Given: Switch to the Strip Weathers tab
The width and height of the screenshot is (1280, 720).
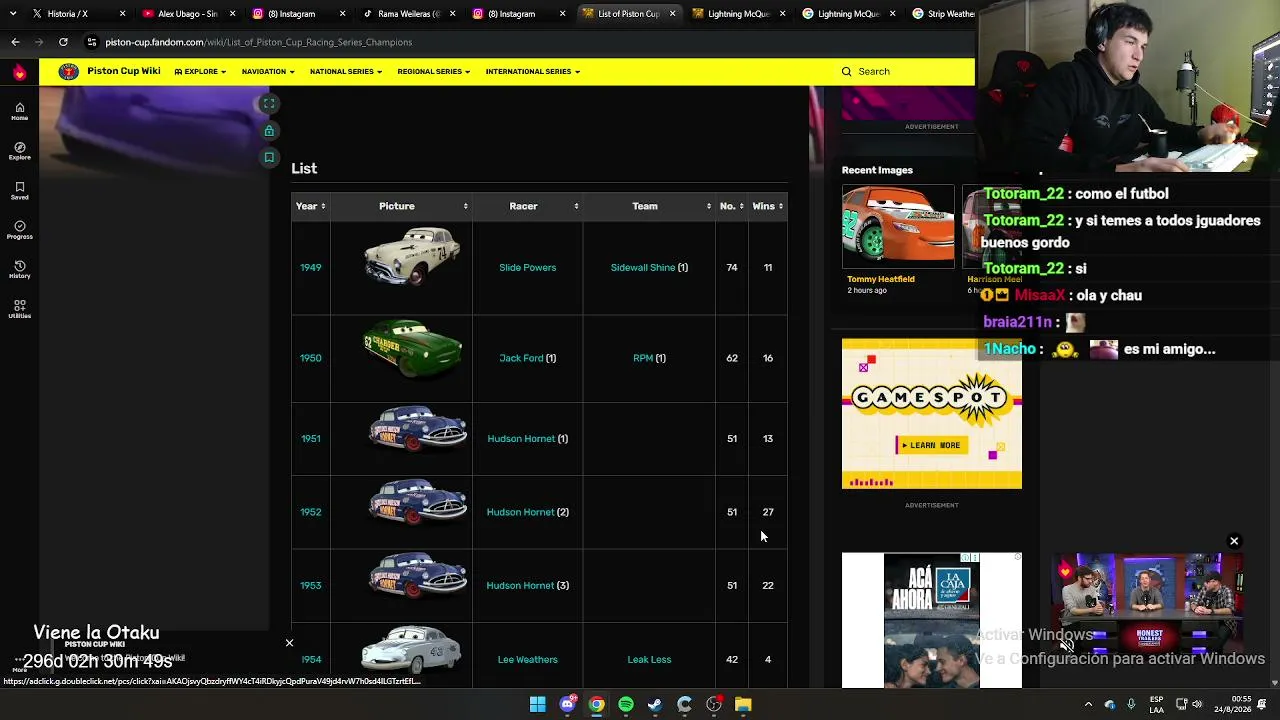Looking at the screenshot, I should click(x=941, y=14).
